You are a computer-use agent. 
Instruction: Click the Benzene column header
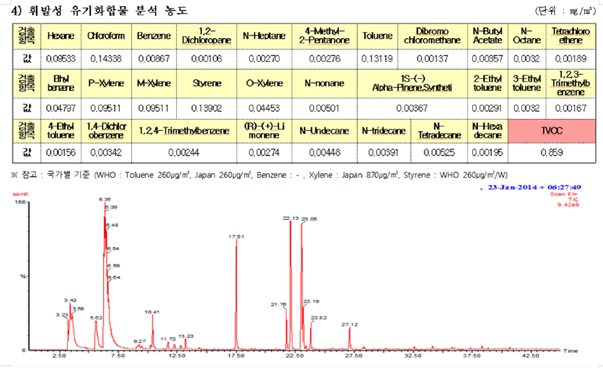point(154,36)
